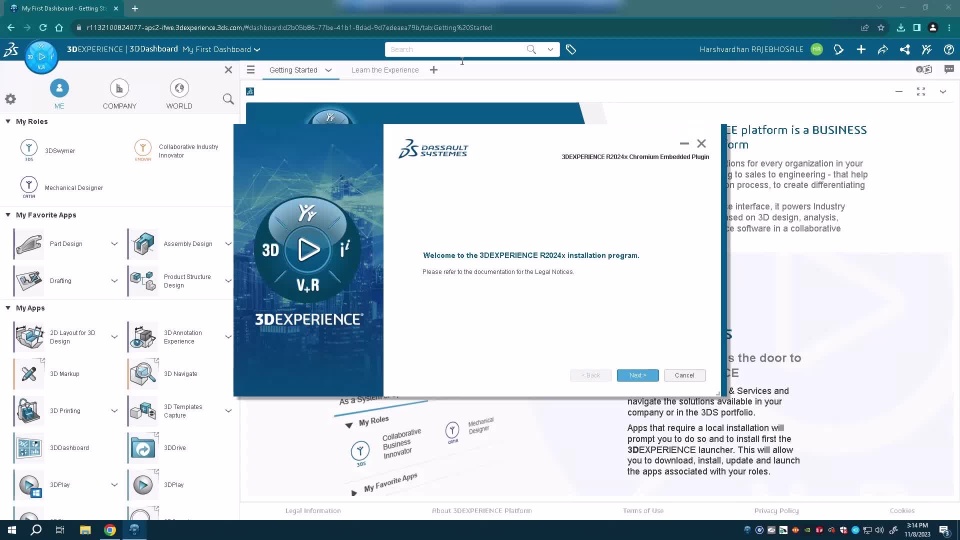This screenshot has height=540, width=960.
Task: Open the chat icon near tabs
Action: (x=948, y=70)
